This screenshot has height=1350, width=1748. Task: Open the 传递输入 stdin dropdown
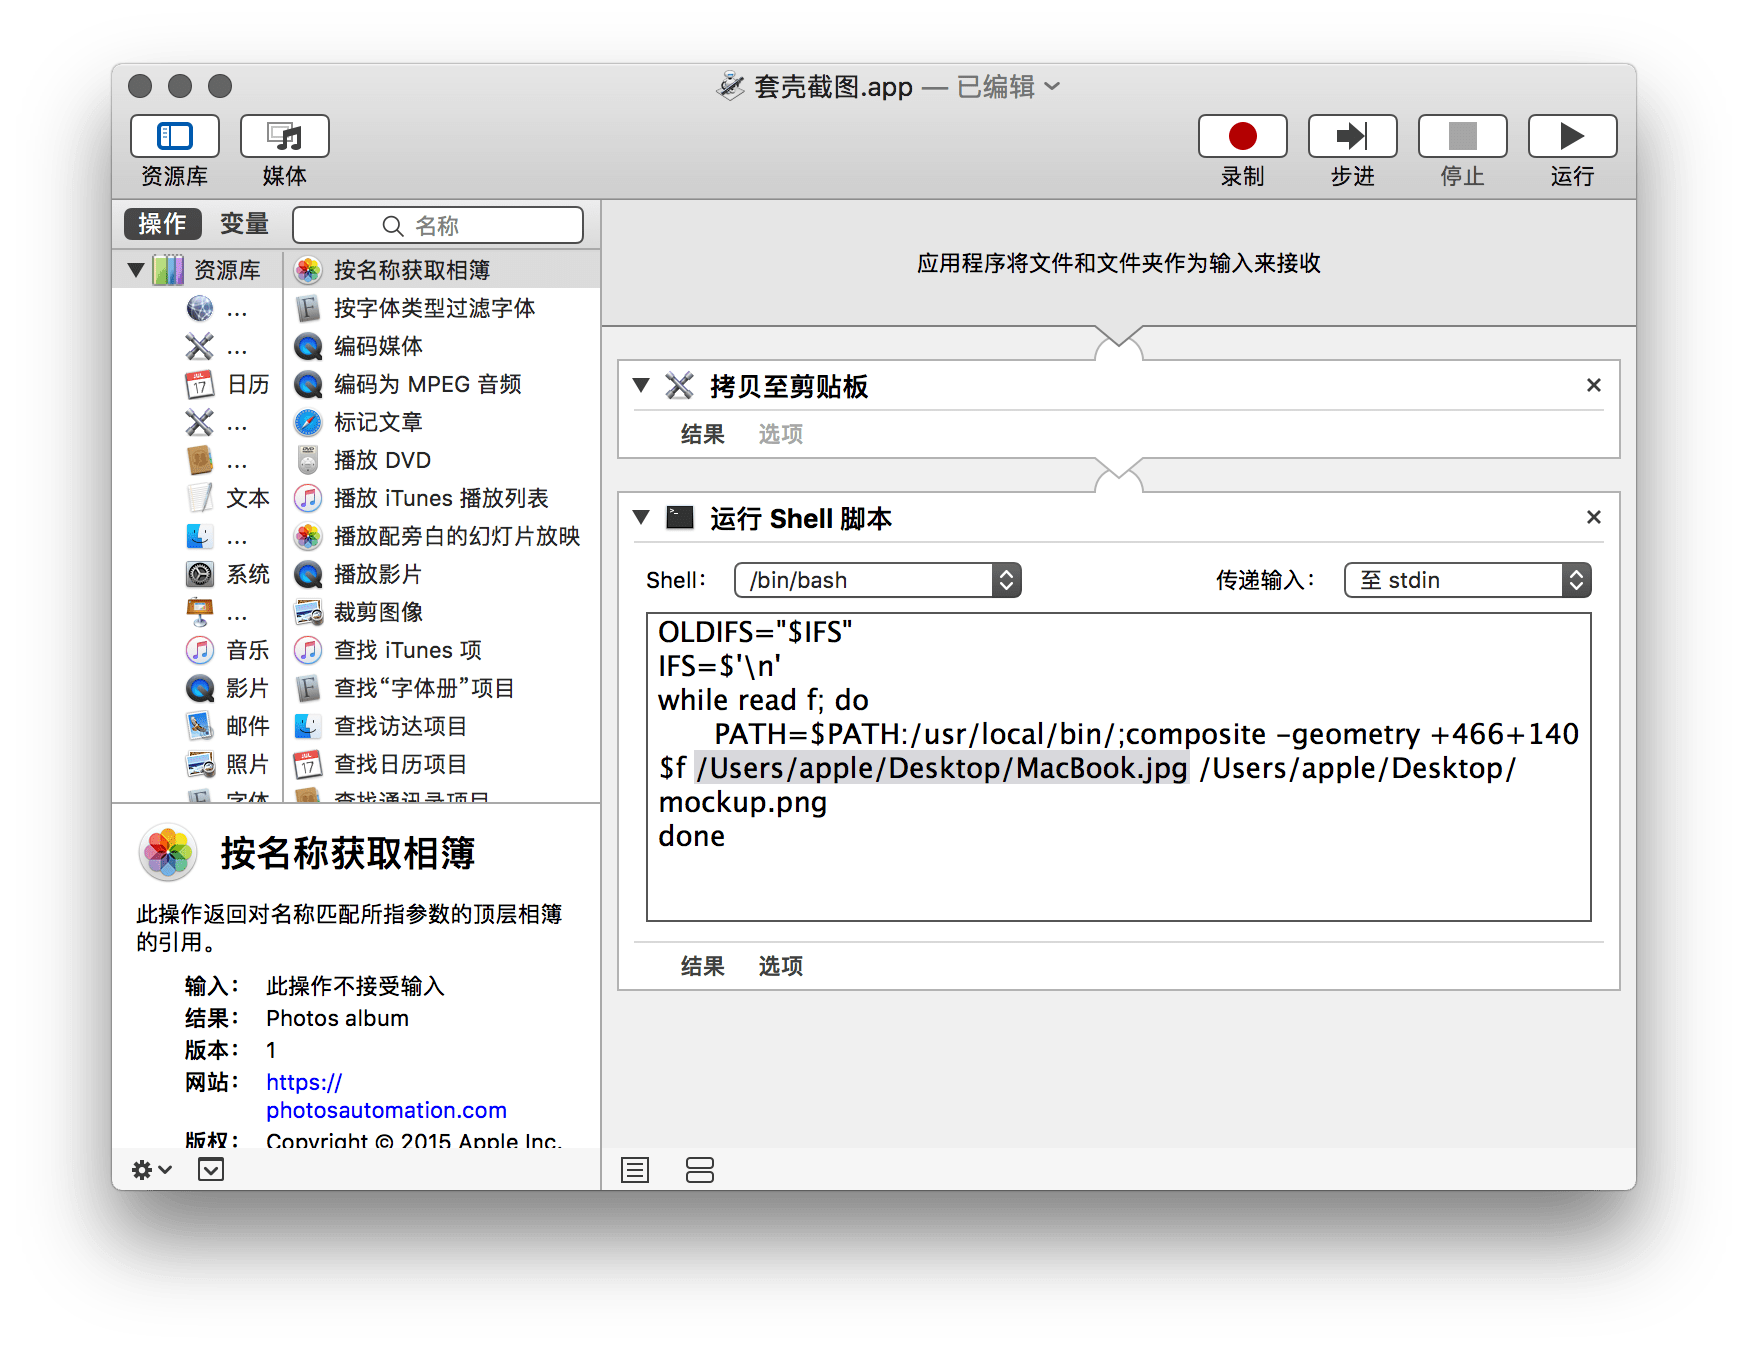1466,580
